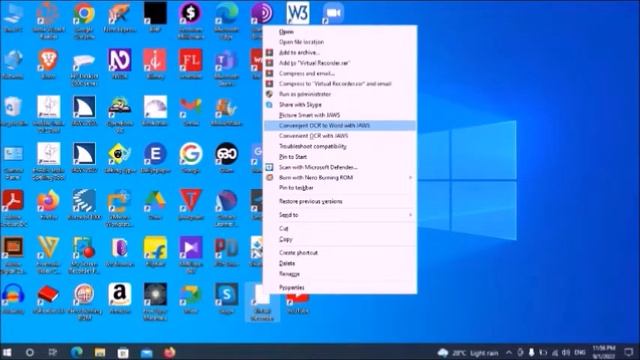Expand the 'Send to' submenu
Image resolution: width=640 pixels, height=360 pixels.
pyautogui.click(x=340, y=215)
